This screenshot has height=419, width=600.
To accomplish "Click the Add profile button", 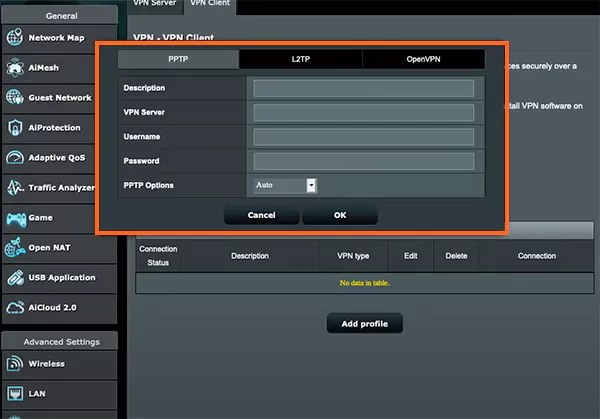I will click(x=365, y=324).
